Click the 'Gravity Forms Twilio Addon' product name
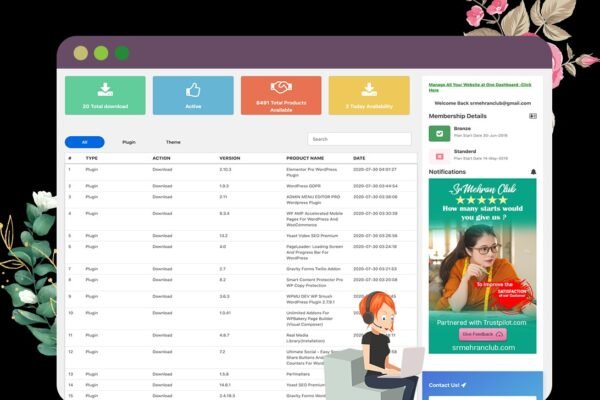600x400 pixels. (313, 269)
